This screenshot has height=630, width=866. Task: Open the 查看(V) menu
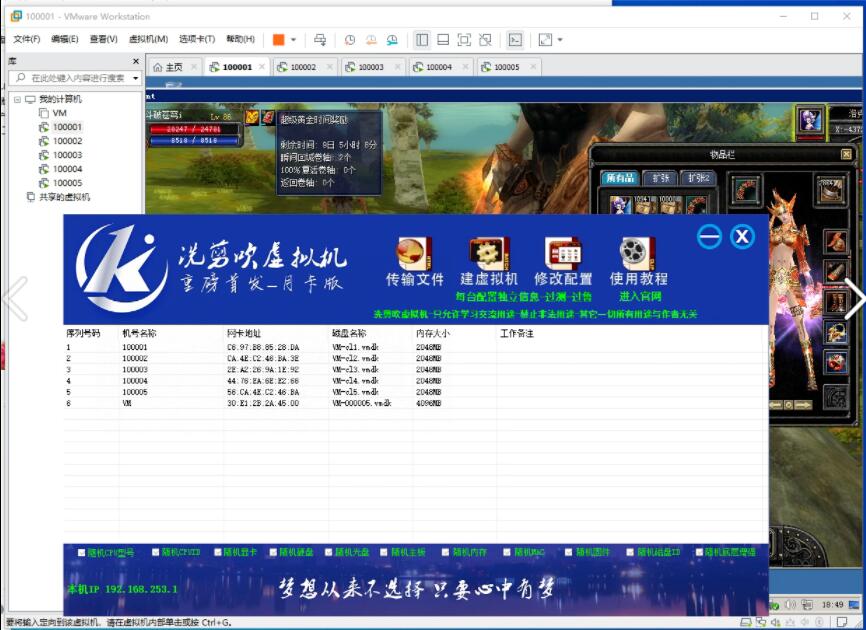pyautogui.click(x=104, y=39)
